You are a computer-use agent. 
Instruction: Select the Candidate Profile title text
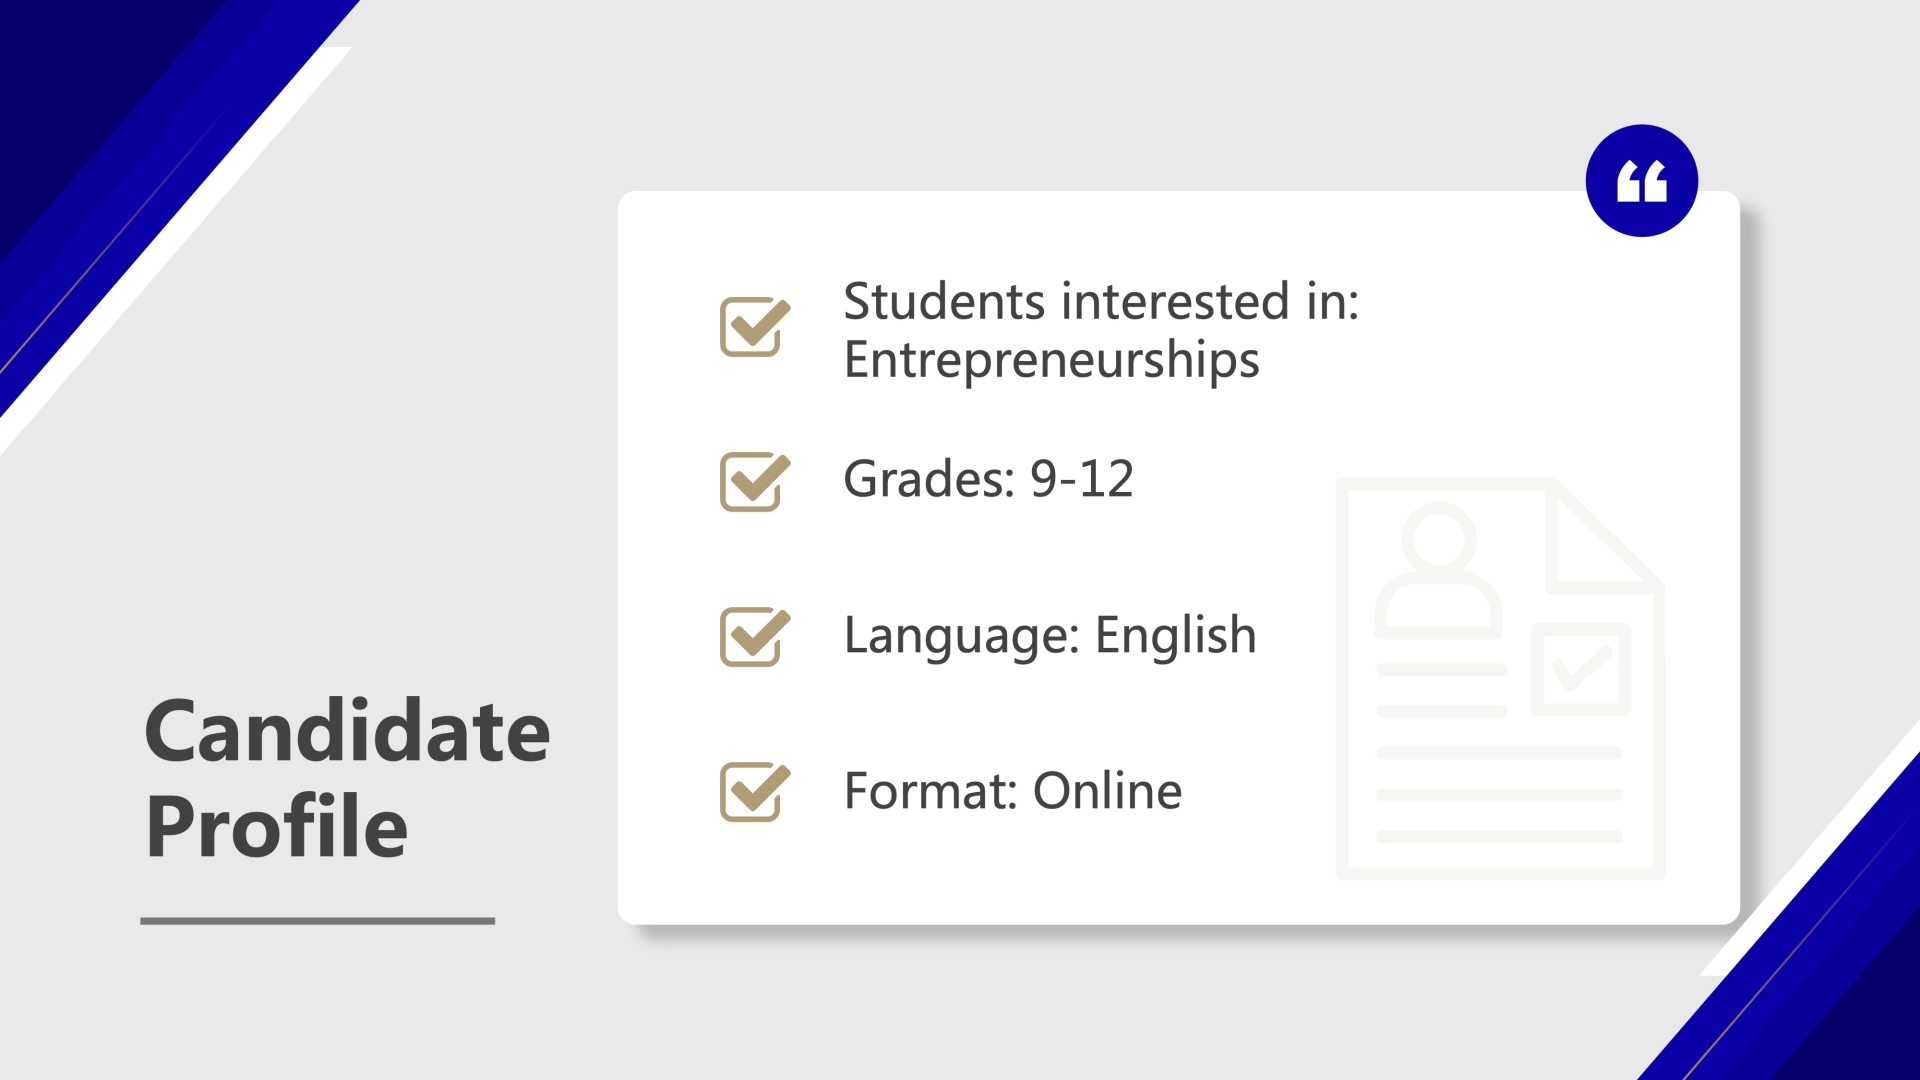(x=347, y=778)
